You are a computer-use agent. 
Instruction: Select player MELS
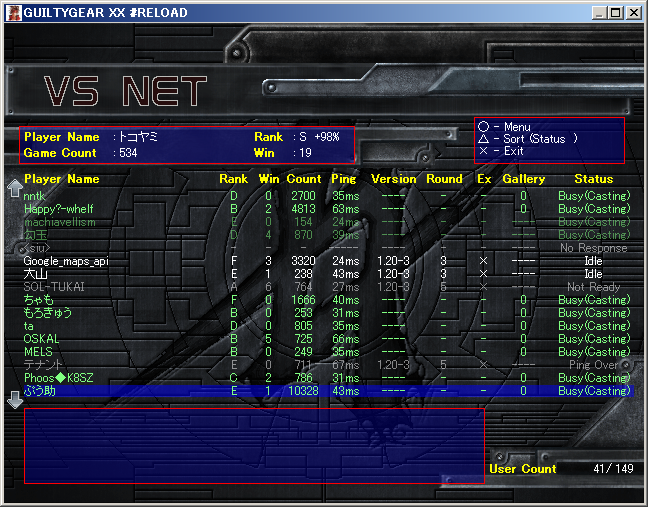pyautogui.click(x=38, y=352)
